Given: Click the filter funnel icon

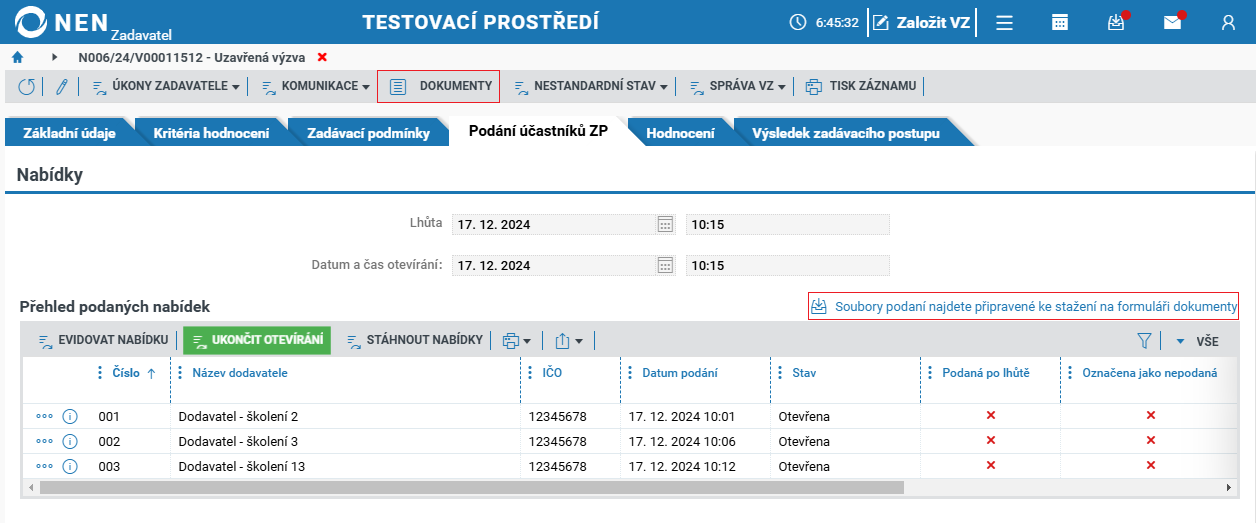Looking at the screenshot, I should tap(1145, 341).
